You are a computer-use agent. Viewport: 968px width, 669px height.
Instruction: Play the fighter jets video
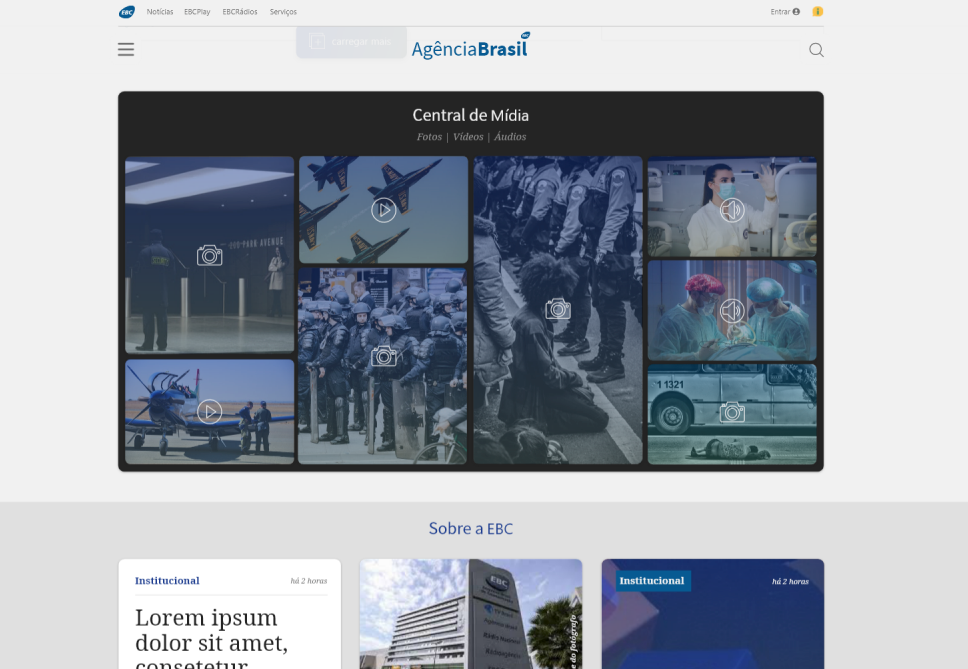coord(383,210)
